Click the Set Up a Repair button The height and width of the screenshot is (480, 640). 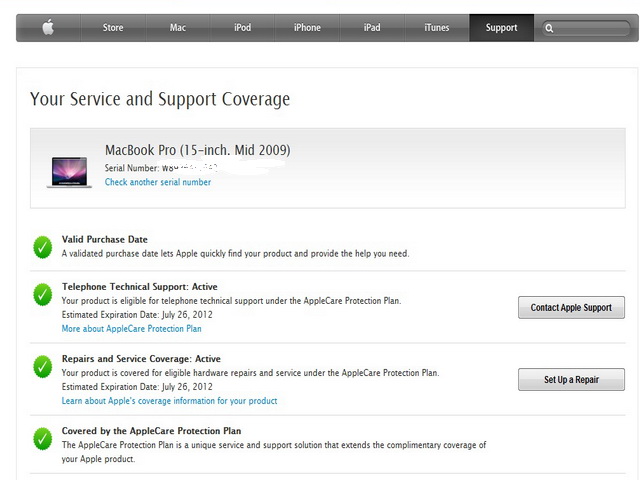(x=571, y=380)
